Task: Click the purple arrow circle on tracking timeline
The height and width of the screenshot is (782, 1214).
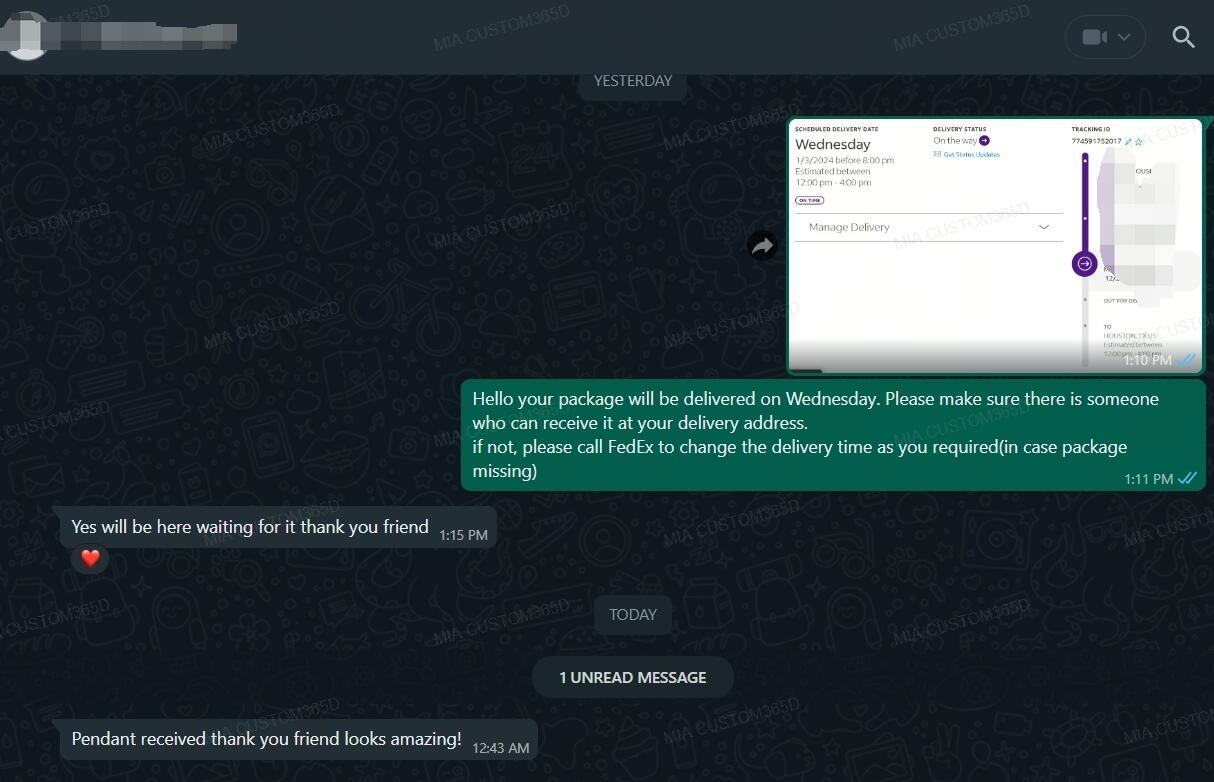Action: click(1084, 264)
